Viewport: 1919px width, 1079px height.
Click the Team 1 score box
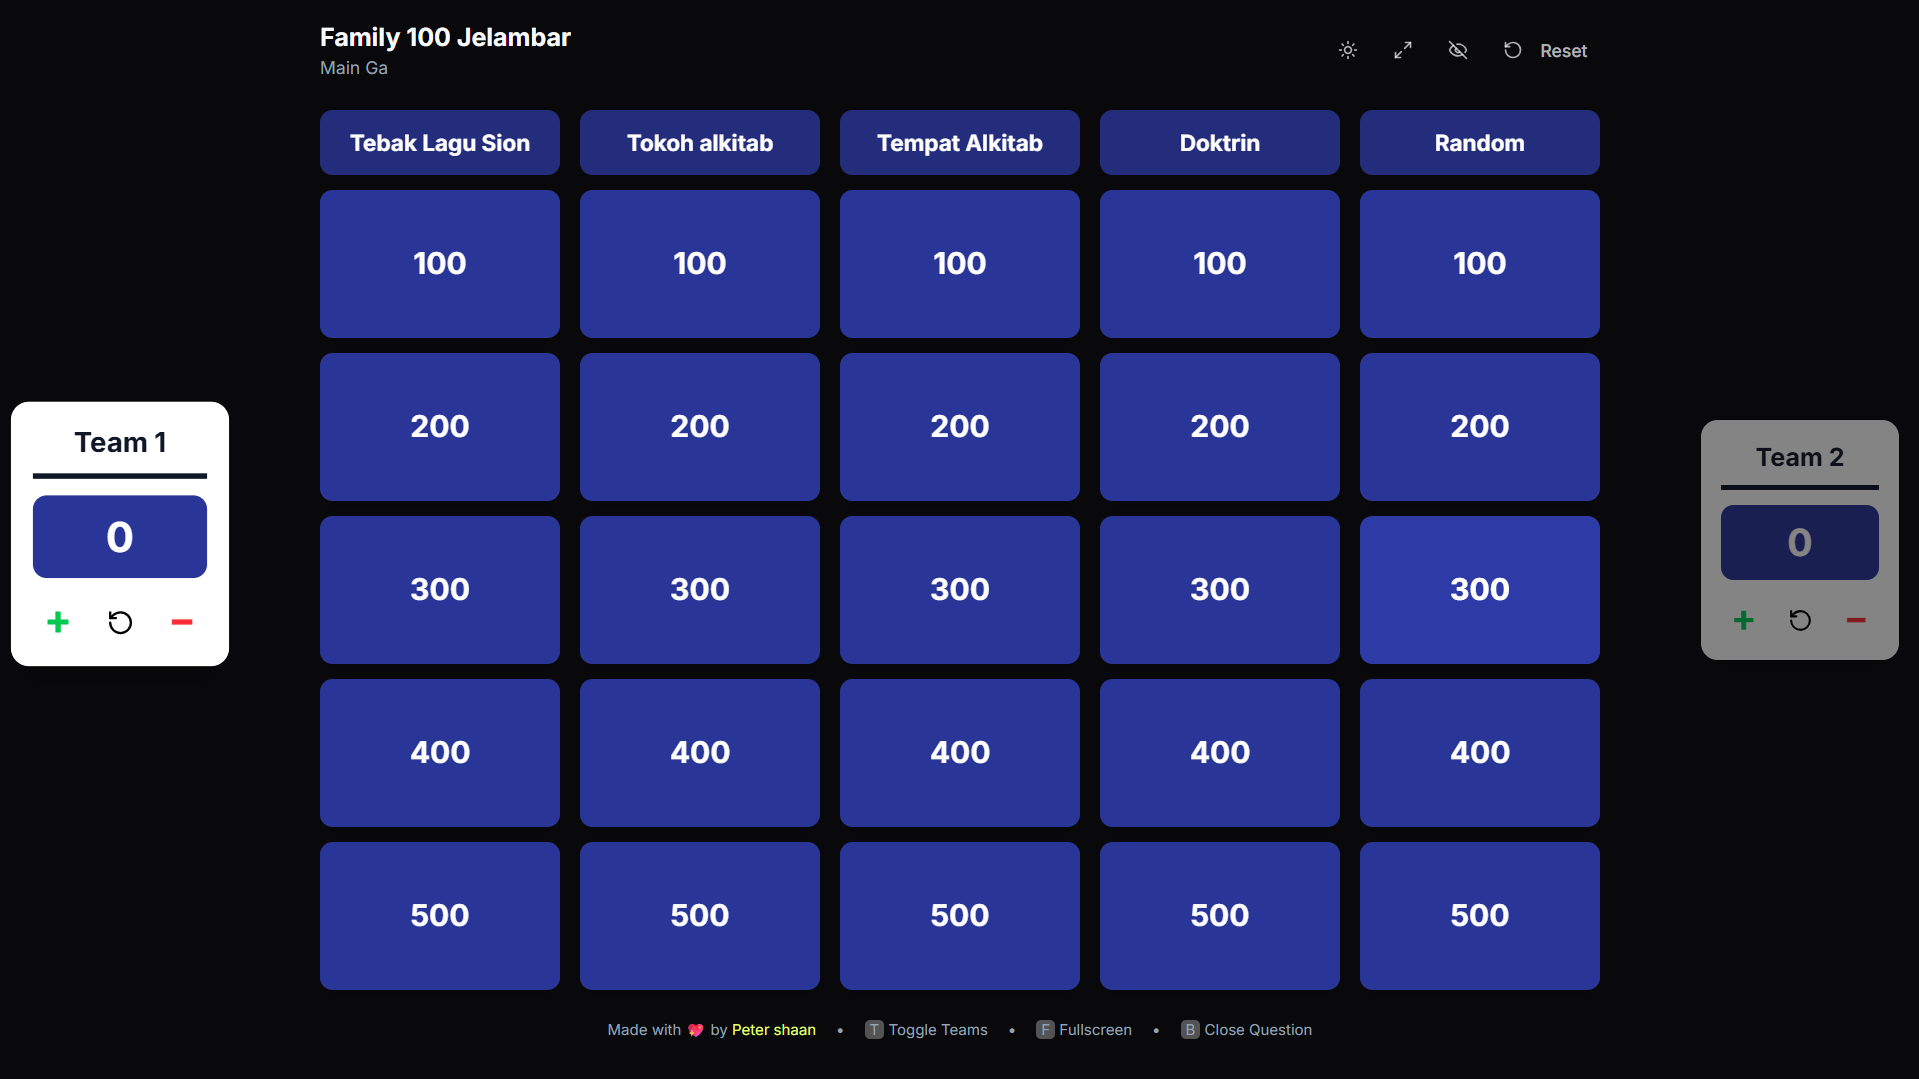120,537
